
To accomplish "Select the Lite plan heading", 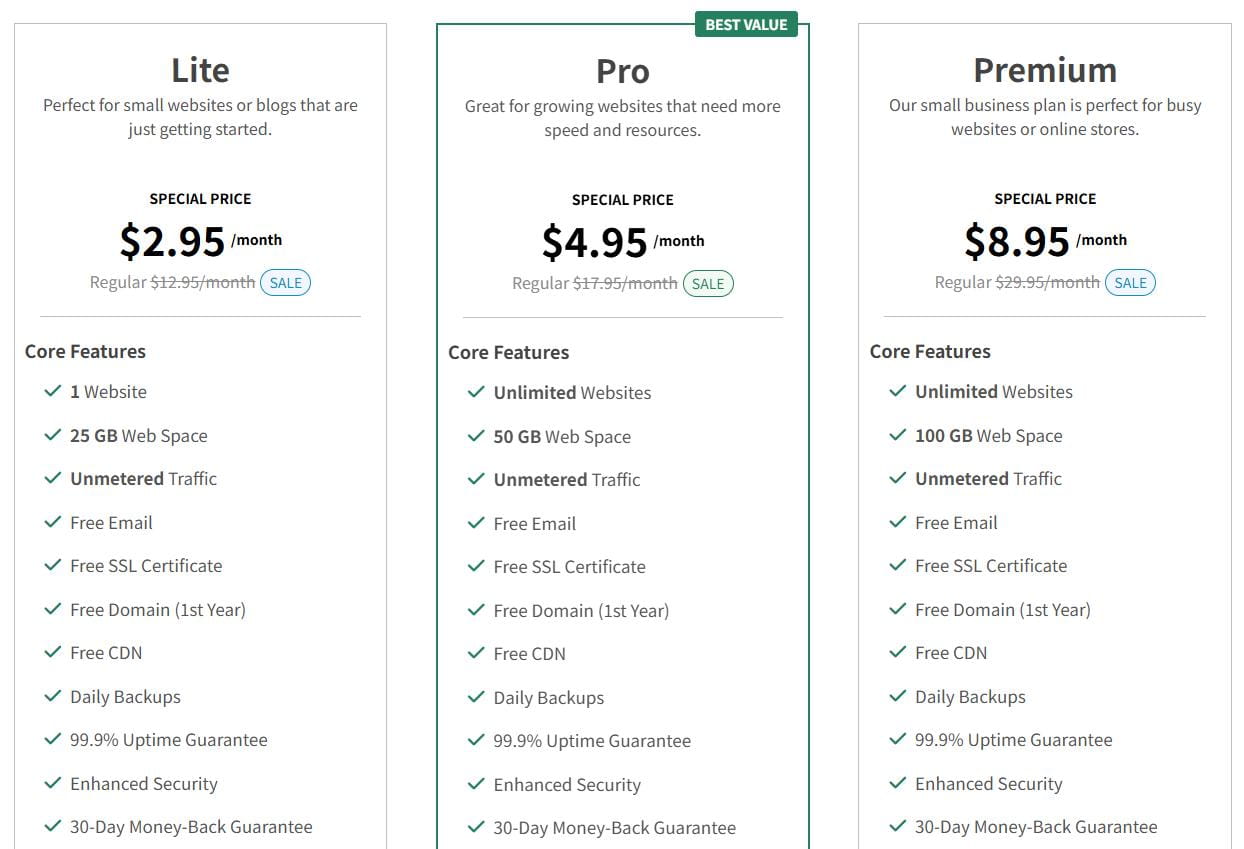I will [x=200, y=70].
